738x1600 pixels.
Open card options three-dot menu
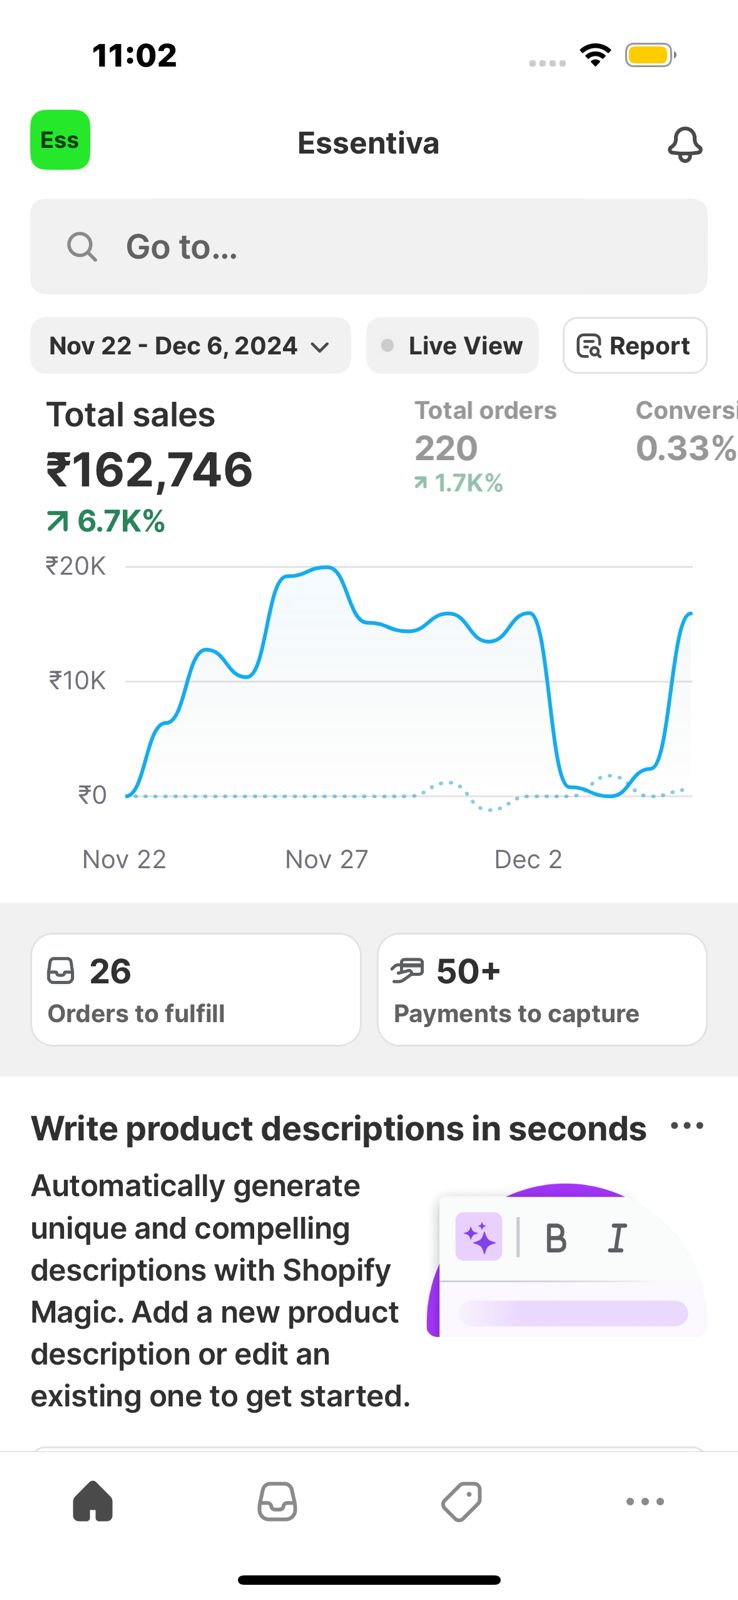(x=687, y=1127)
